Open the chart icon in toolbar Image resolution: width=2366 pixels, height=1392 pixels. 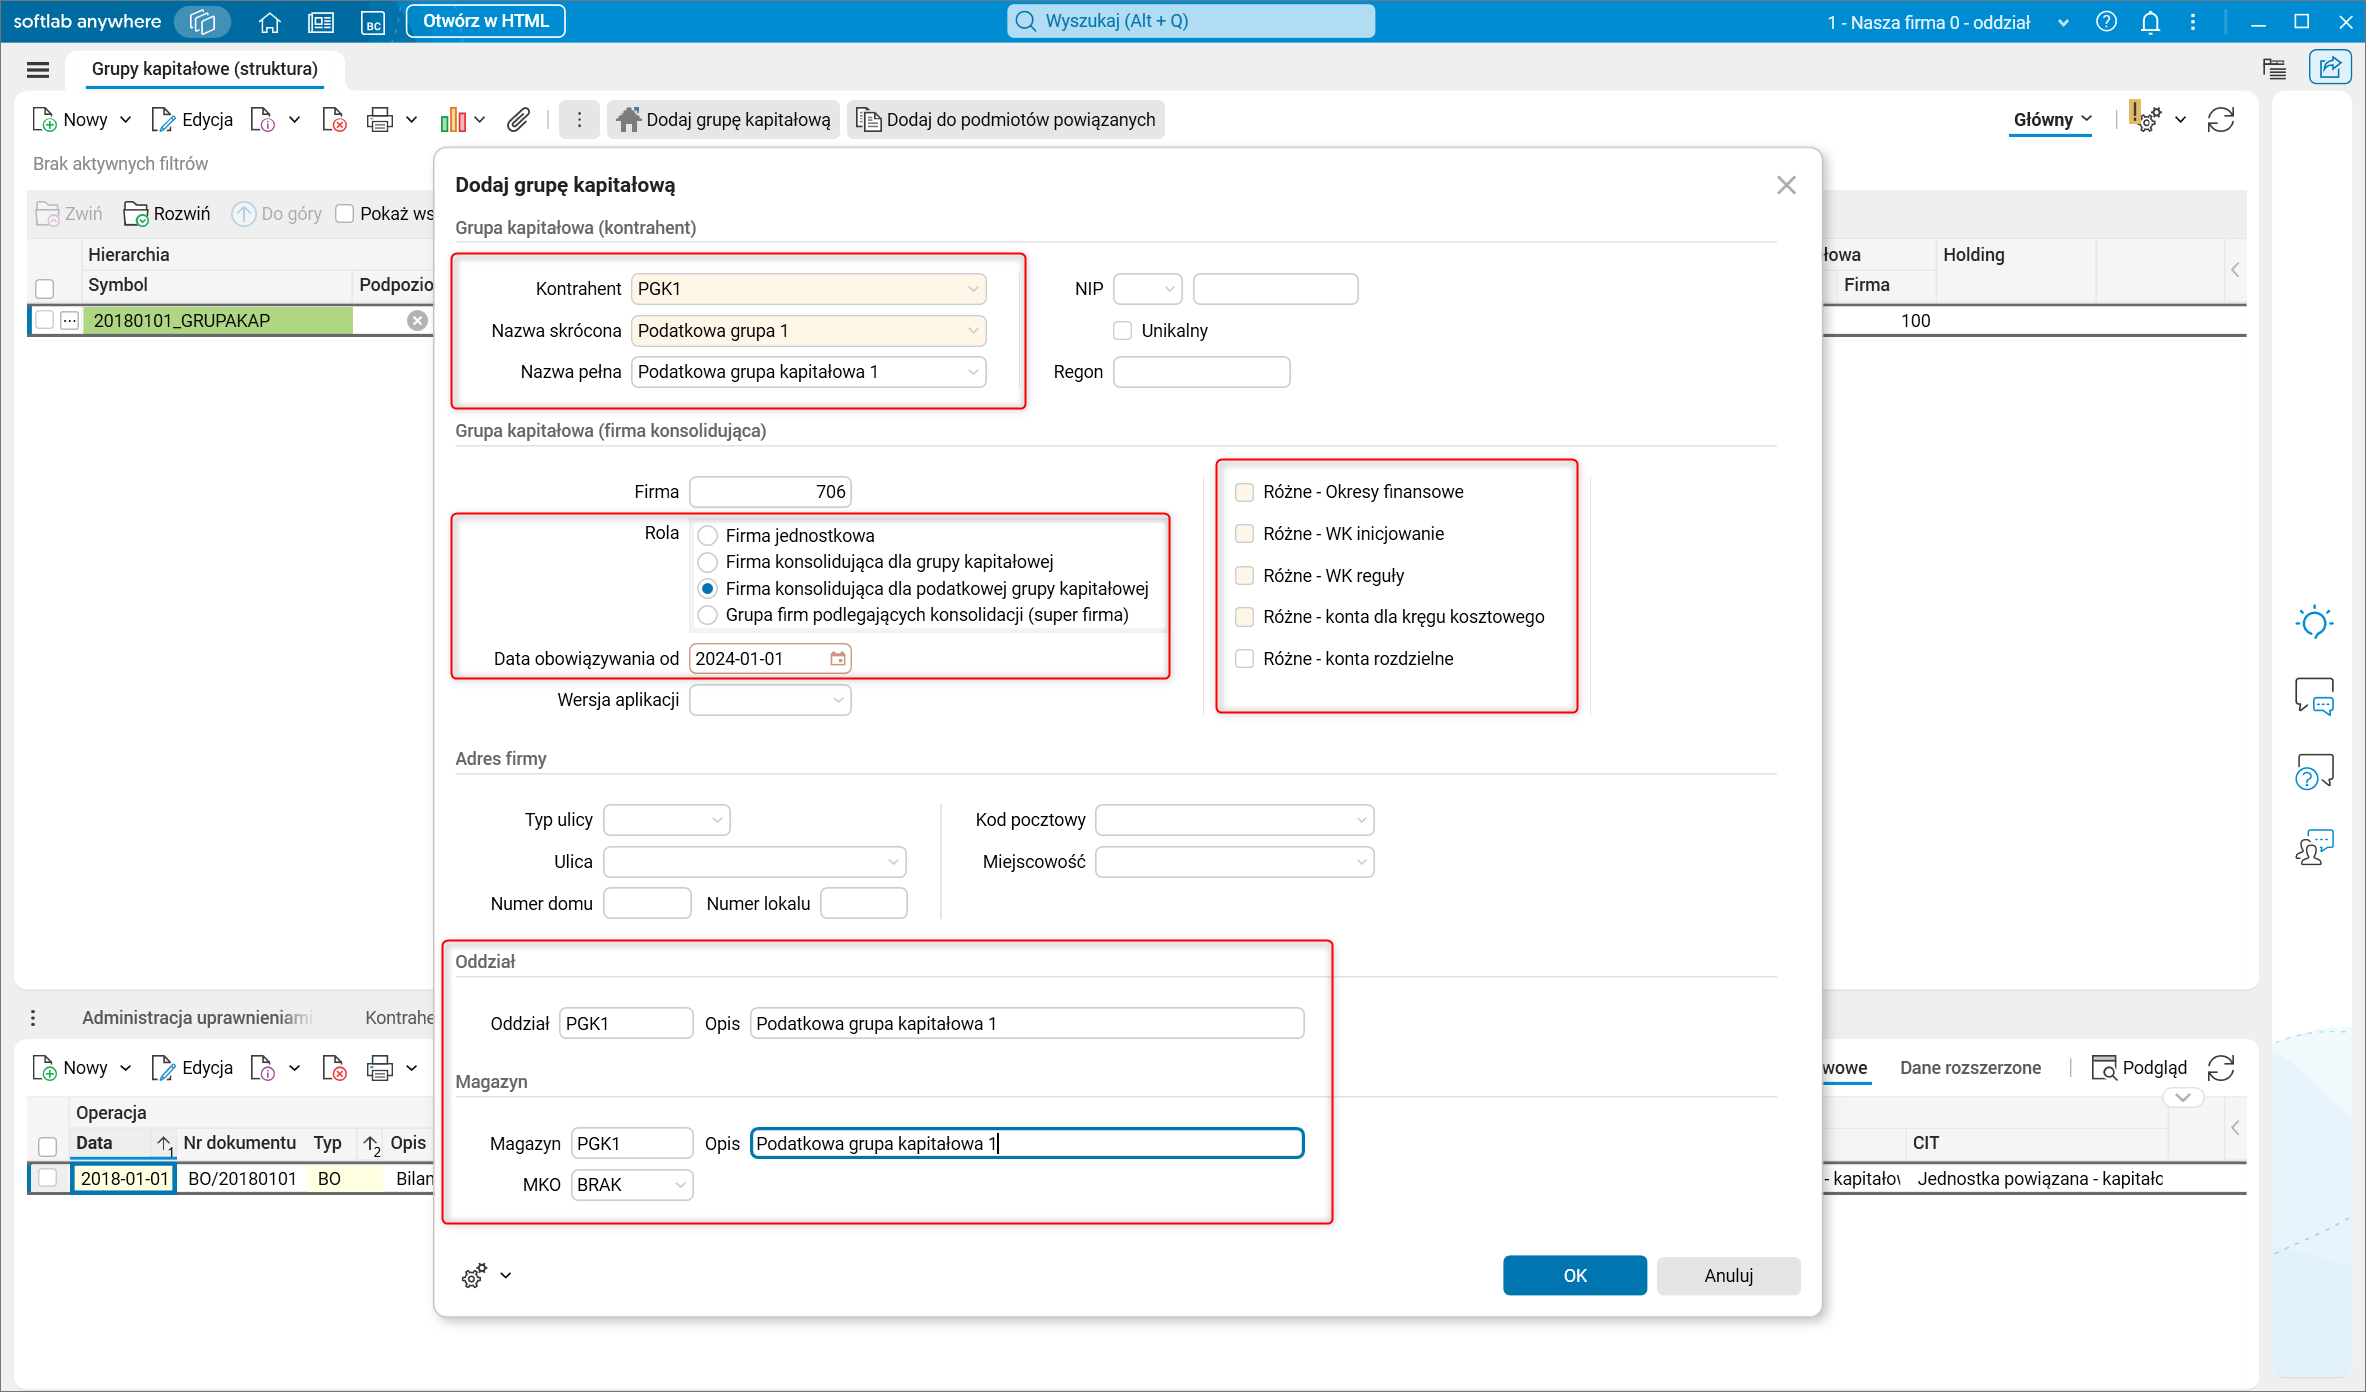point(453,120)
